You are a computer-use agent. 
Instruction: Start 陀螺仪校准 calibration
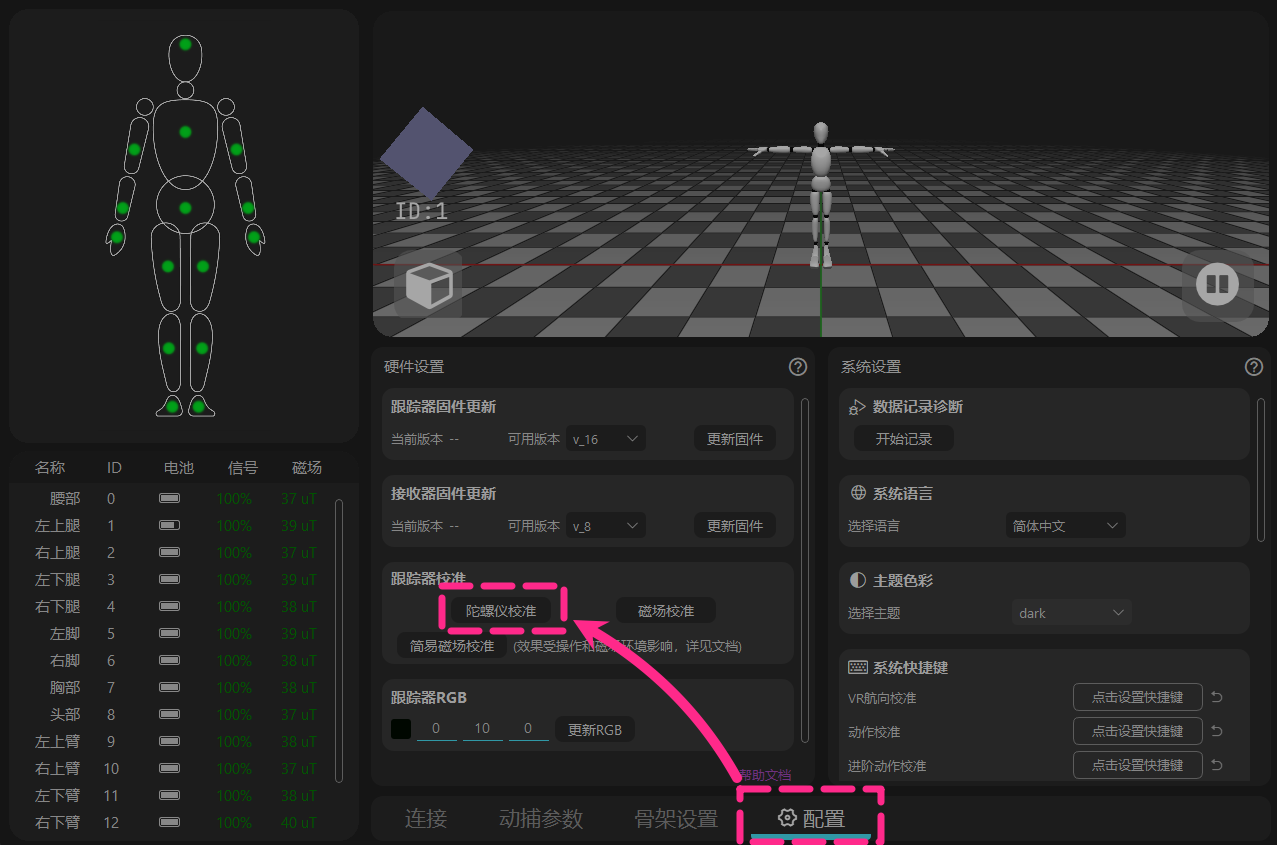[501, 610]
